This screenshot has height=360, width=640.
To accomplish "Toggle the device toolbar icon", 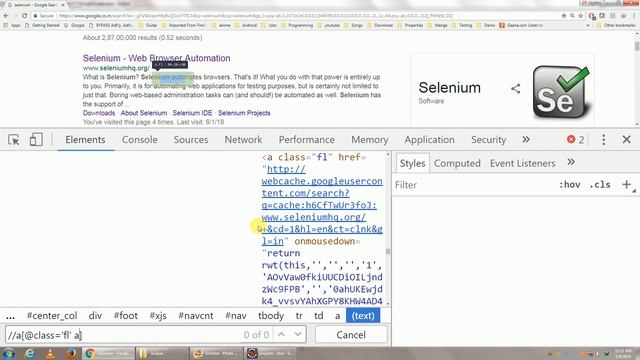I will [36, 140].
